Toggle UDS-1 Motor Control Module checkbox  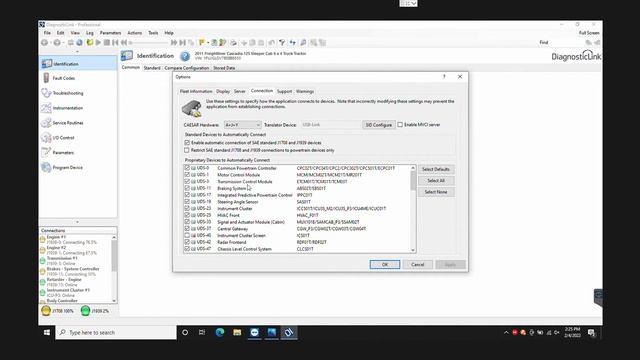tap(187, 175)
